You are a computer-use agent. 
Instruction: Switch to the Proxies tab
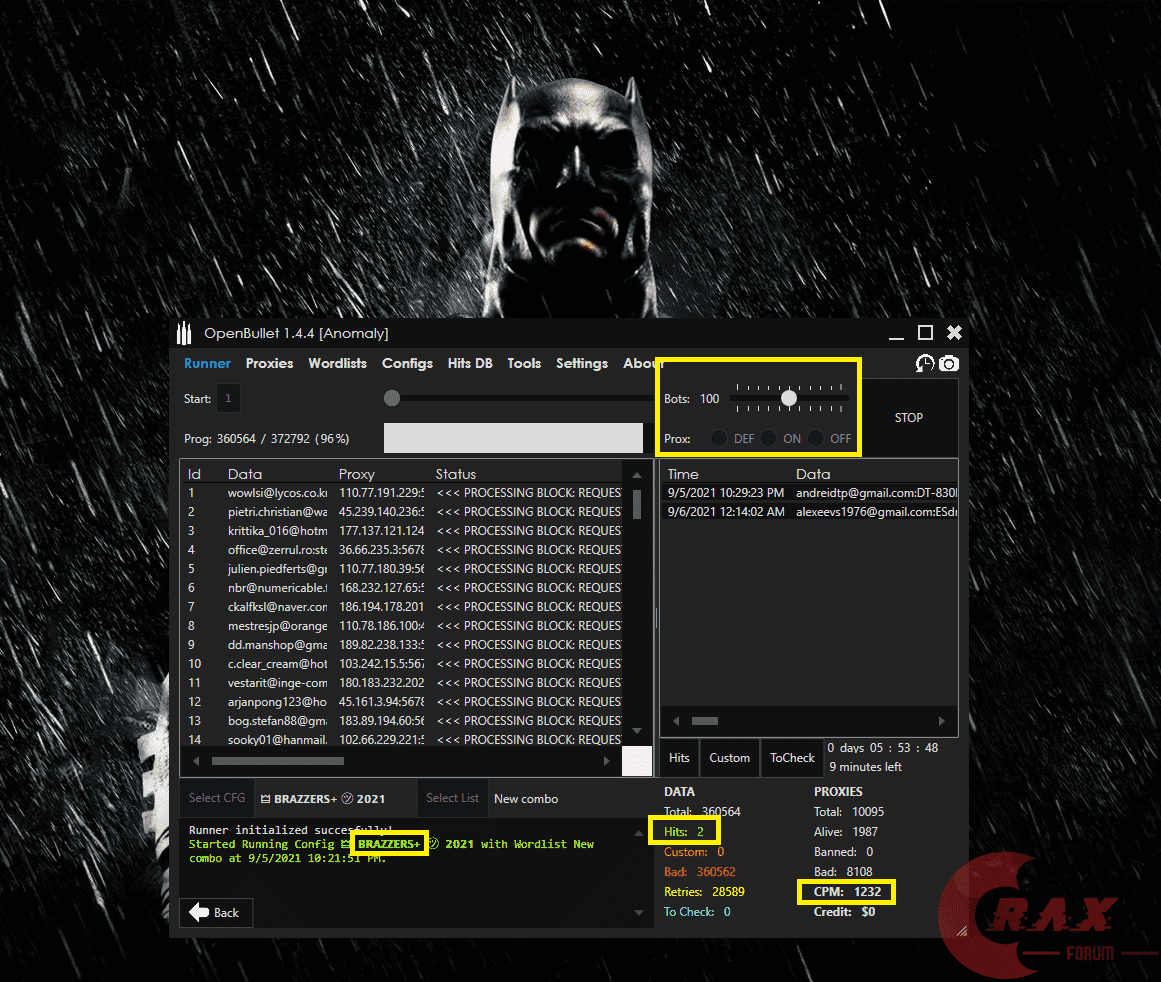tap(269, 363)
